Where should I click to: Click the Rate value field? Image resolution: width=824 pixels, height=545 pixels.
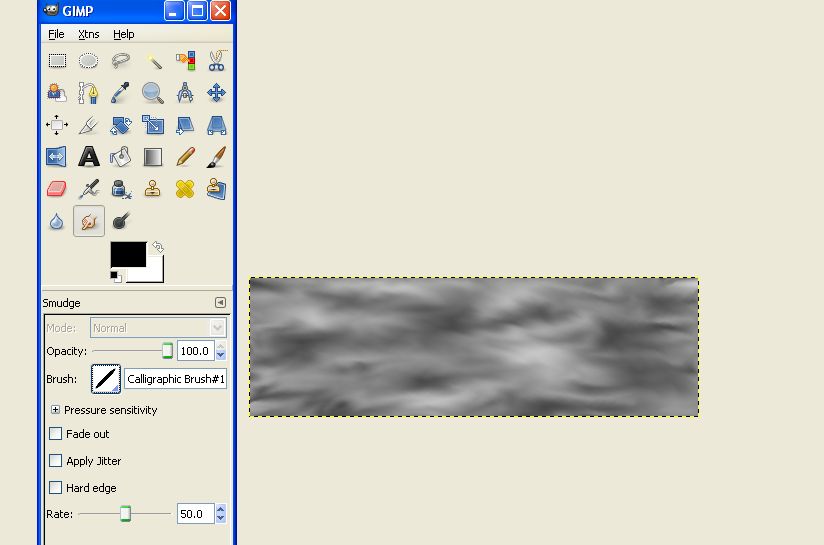pyautogui.click(x=195, y=514)
